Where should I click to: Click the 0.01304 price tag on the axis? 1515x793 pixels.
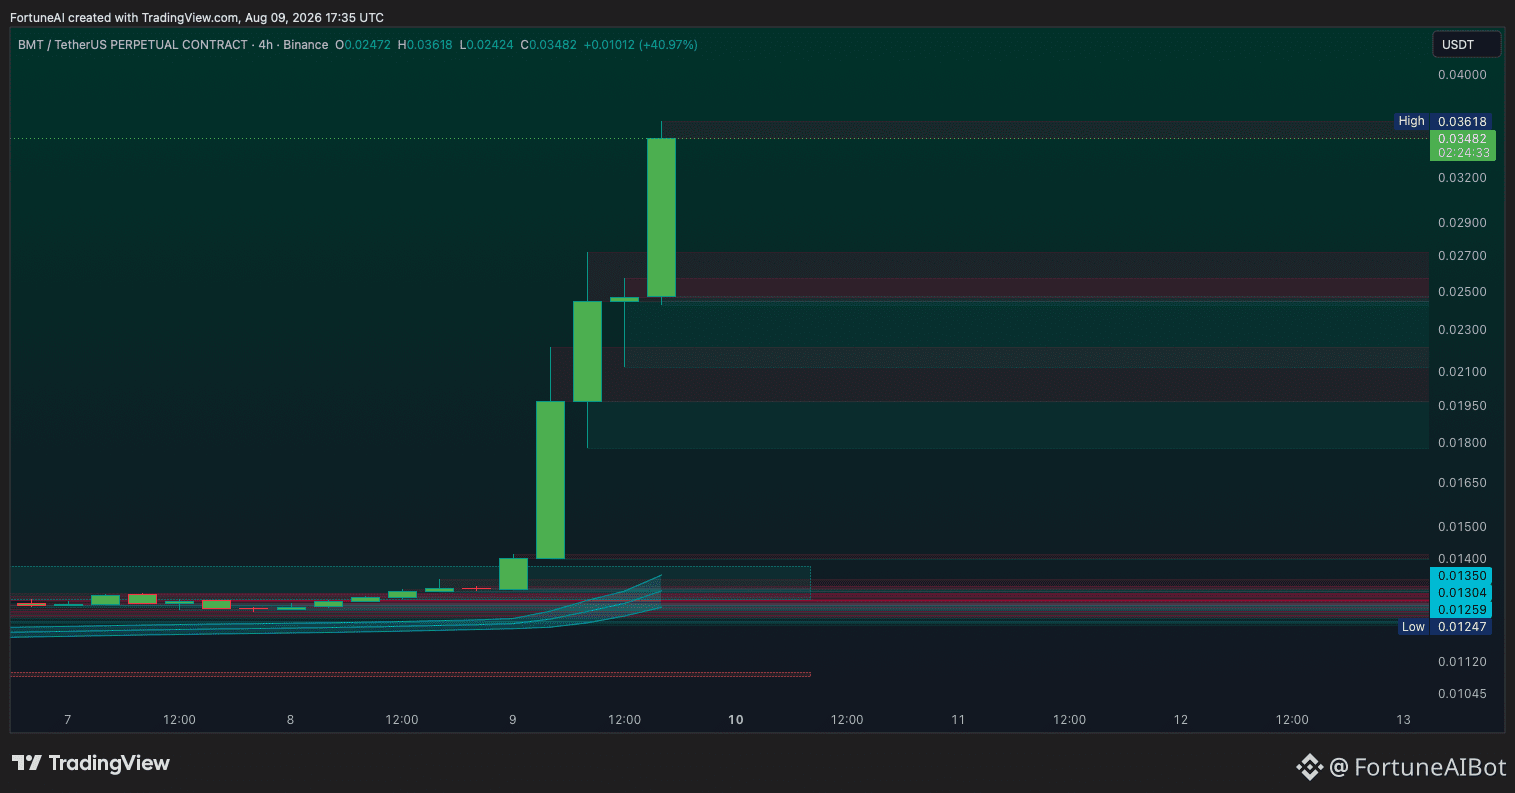tap(1462, 593)
